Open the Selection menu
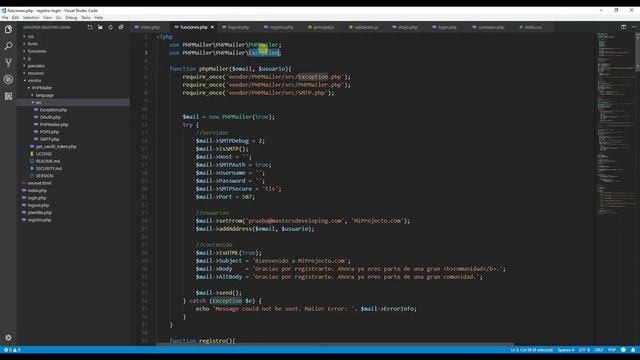Viewport: 640px width, 360px height. (31, 18)
